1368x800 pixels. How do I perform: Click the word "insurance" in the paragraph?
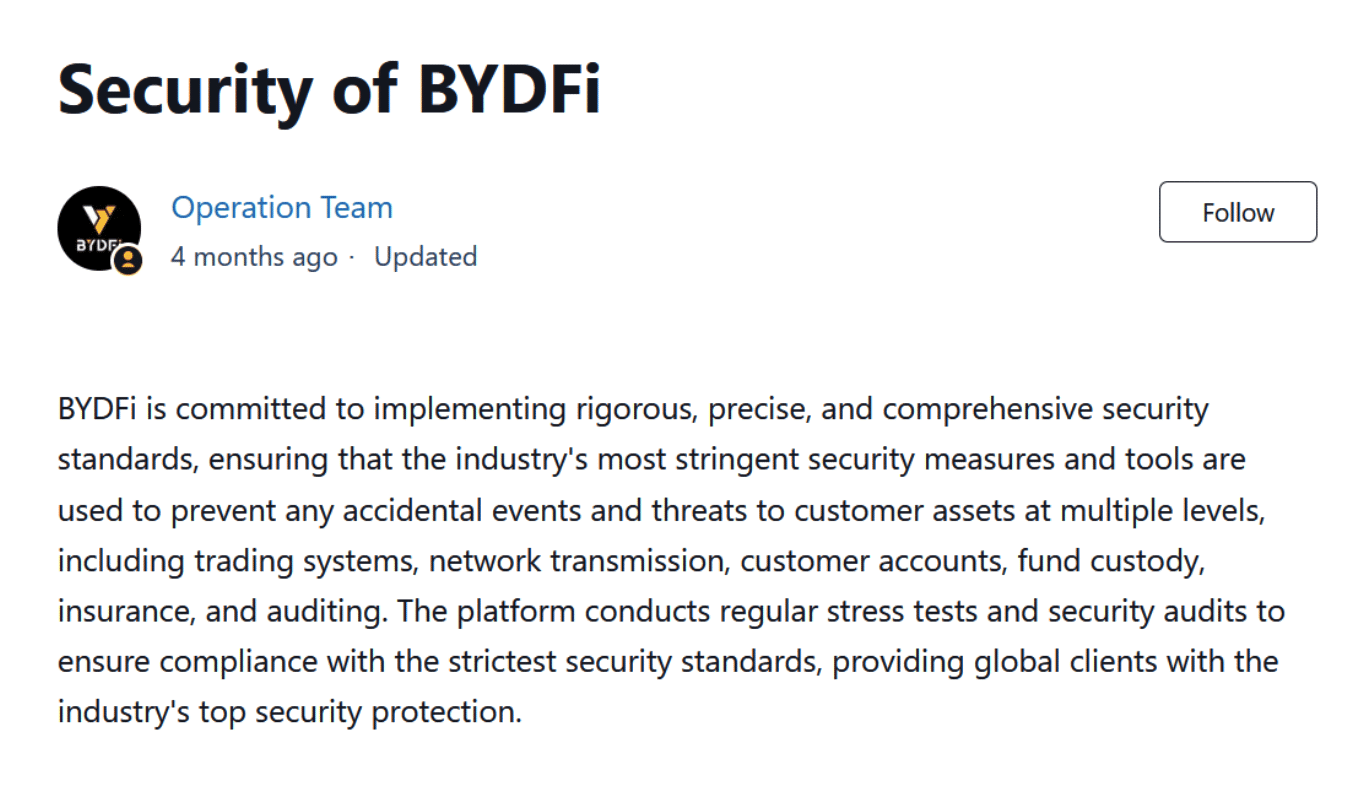tap(125, 611)
